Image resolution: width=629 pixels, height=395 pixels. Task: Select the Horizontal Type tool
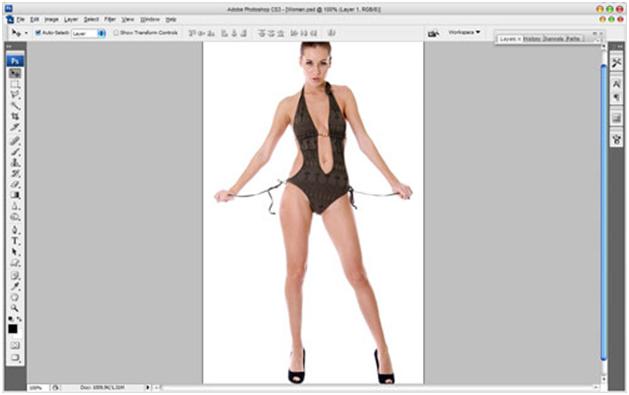pos(15,241)
